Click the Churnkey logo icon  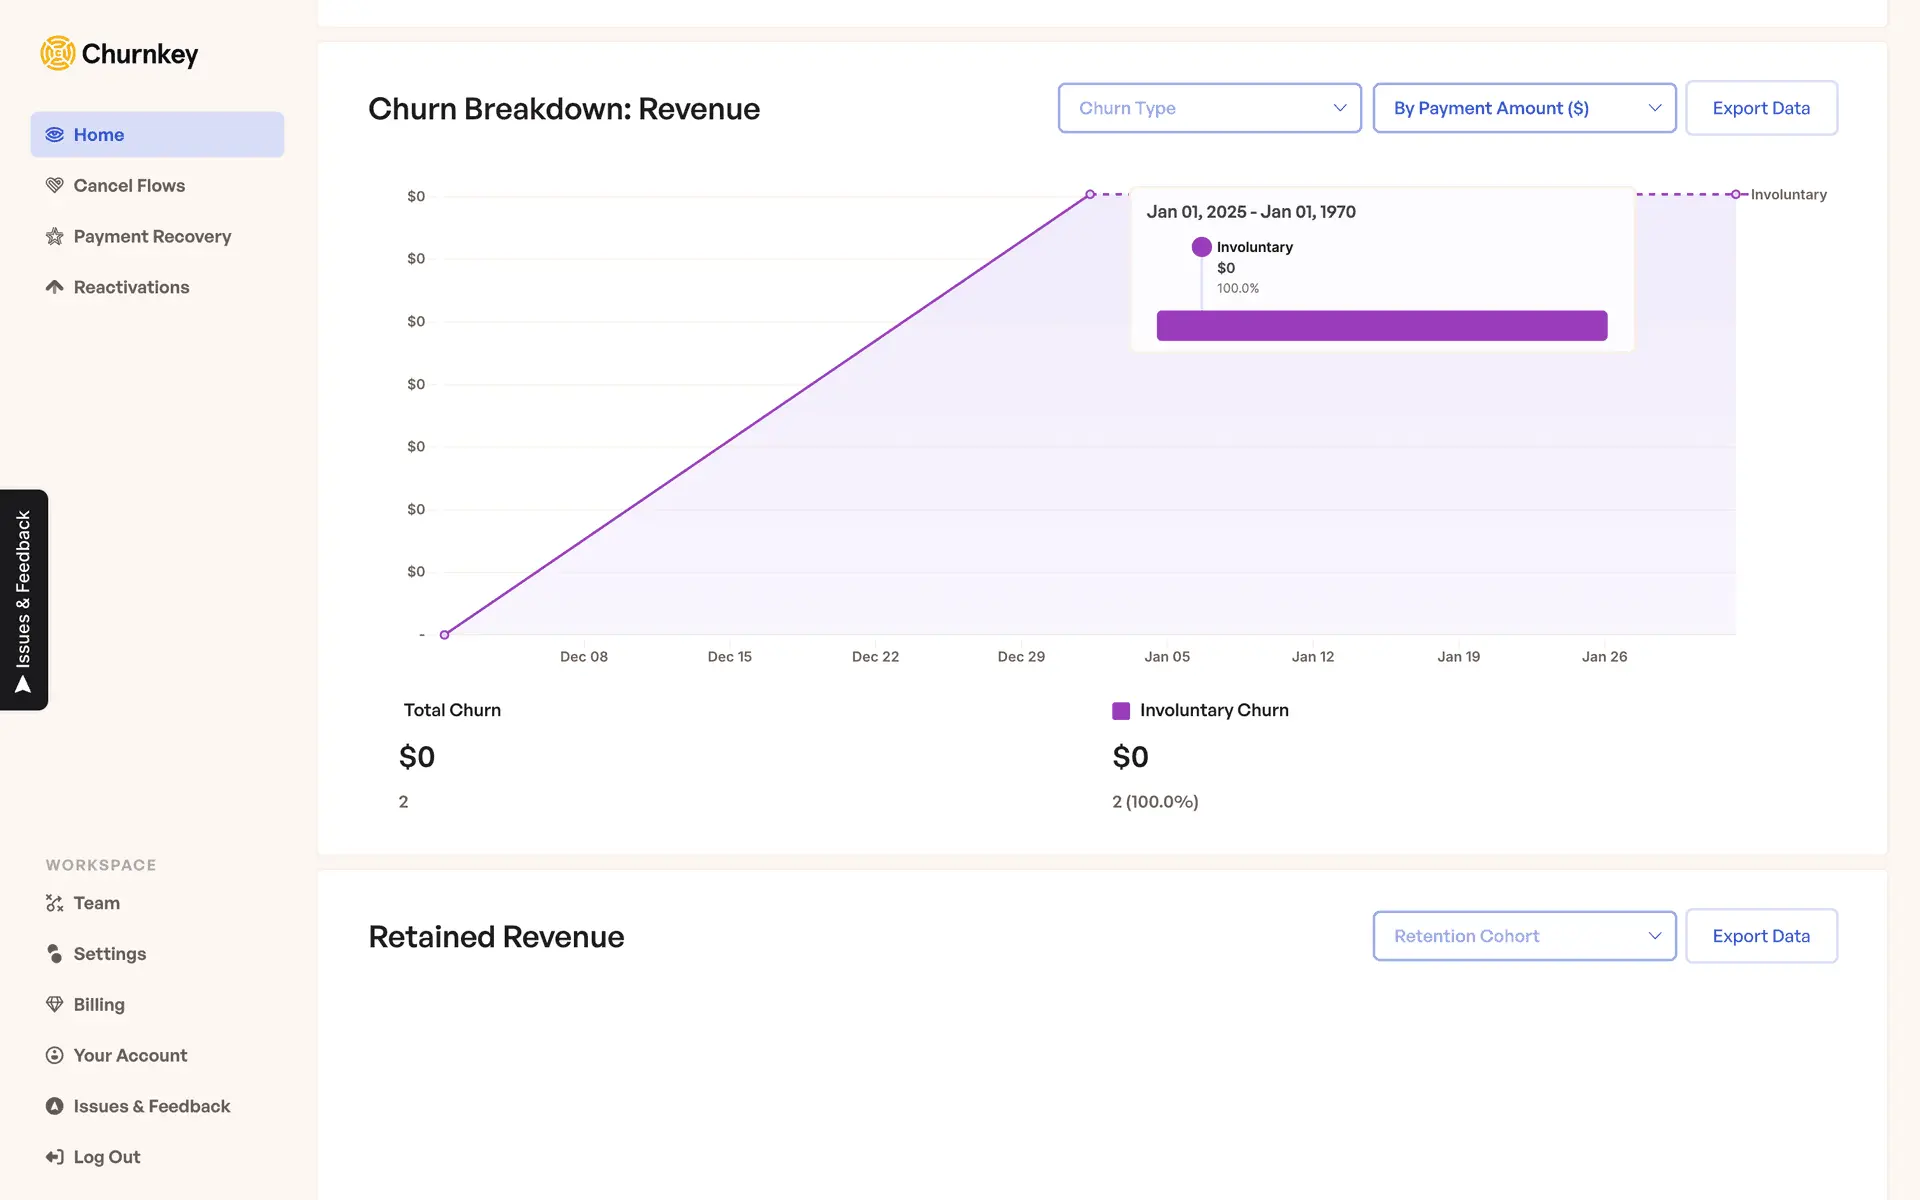(x=58, y=53)
